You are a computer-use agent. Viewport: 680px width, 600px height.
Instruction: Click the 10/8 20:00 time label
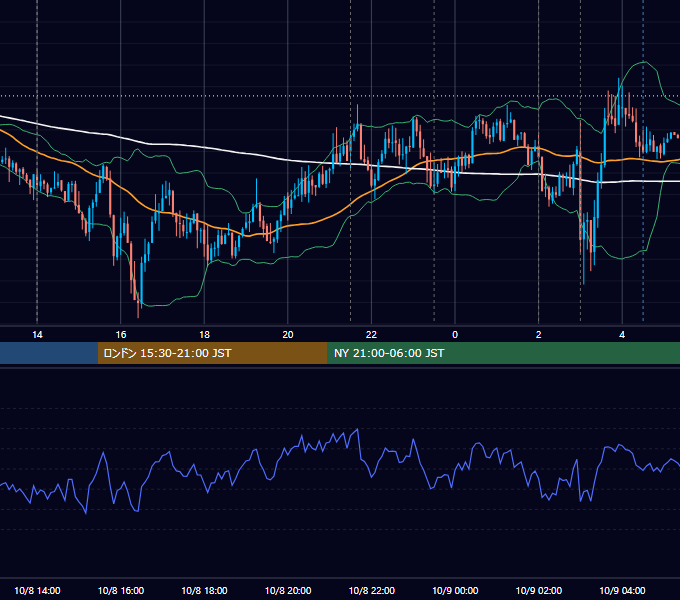[288, 590]
